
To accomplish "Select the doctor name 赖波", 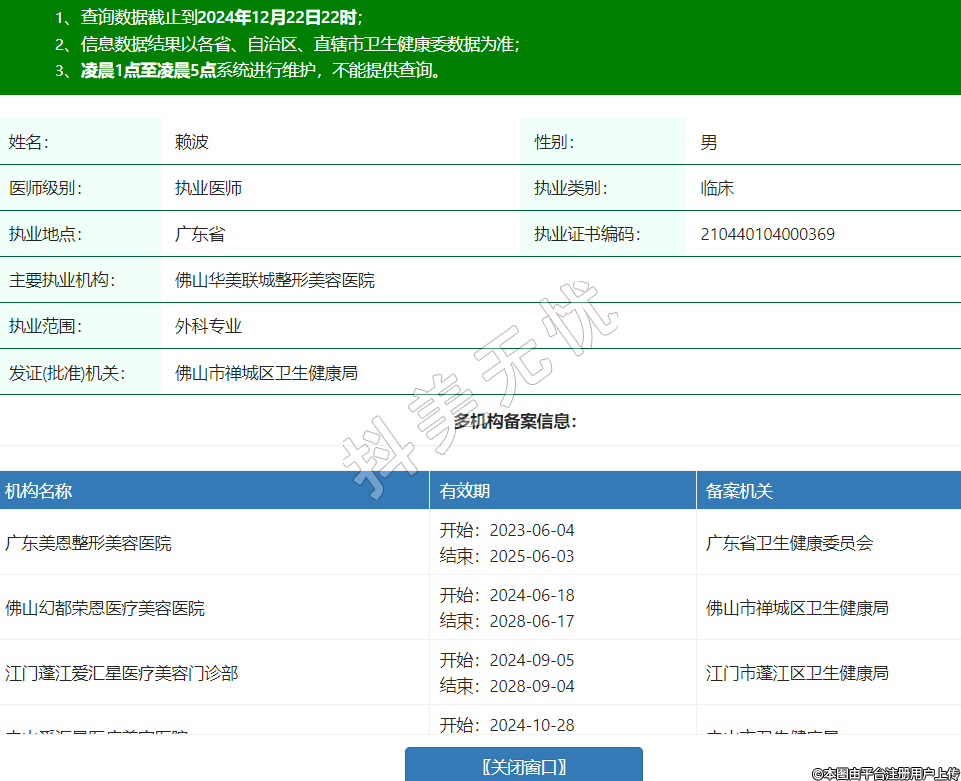I will [x=192, y=142].
